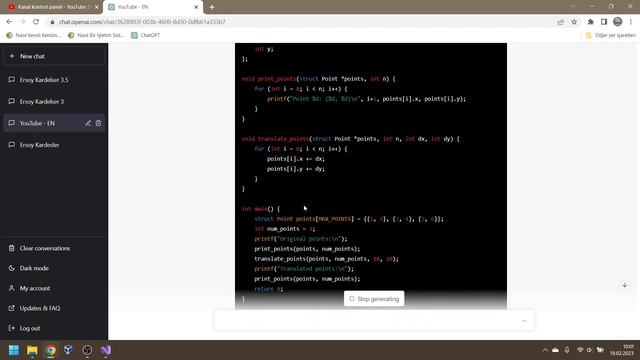Click the OneDrive cloud tray icon
The height and width of the screenshot is (360, 640).
556,350
